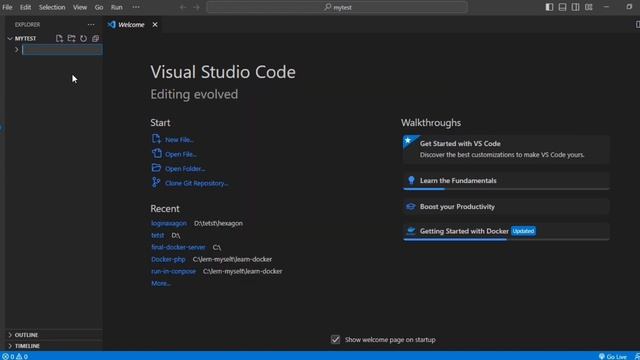The width and height of the screenshot is (640, 360).
Task: Click the star badge on Get Started
Action: [x=408, y=141]
